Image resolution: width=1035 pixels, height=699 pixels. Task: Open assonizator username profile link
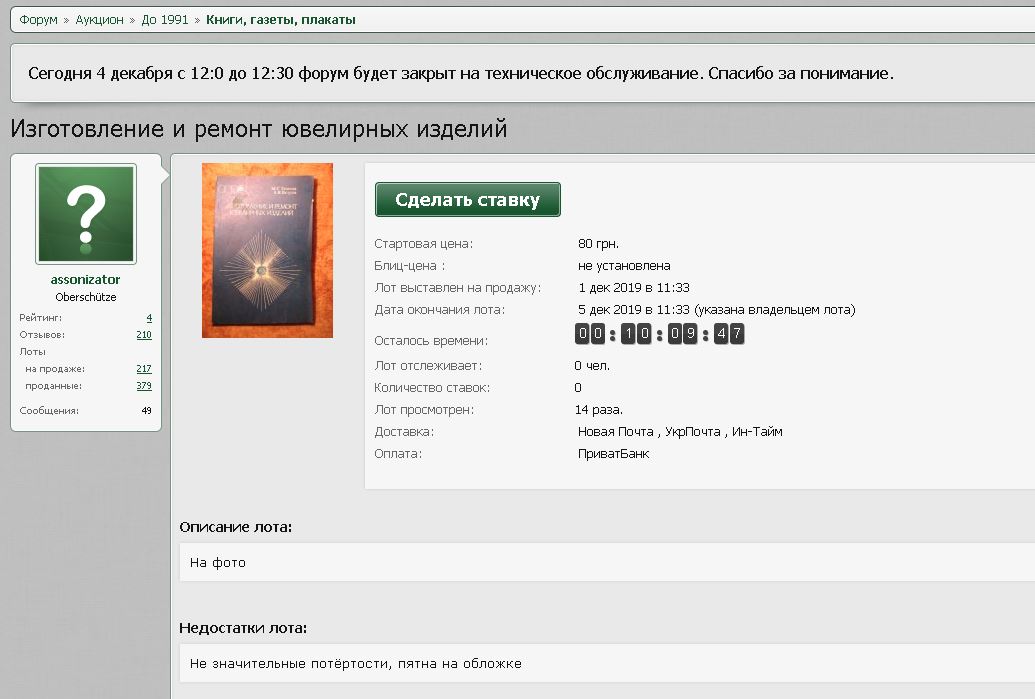[x=85, y=279]
